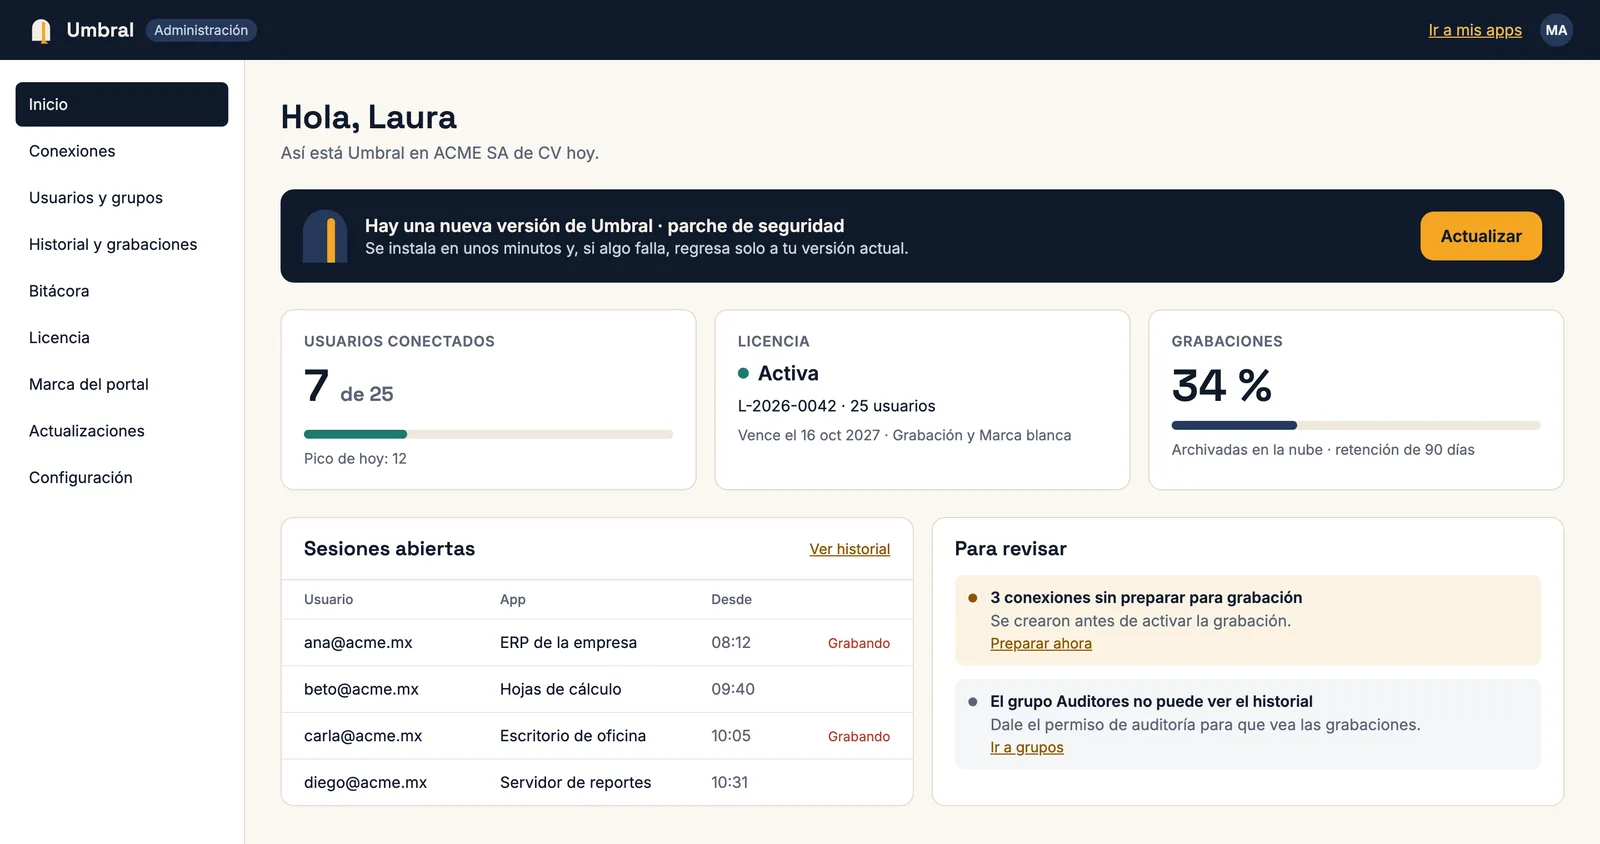Select the beto@acme.mx session row

tap(597, 689)
